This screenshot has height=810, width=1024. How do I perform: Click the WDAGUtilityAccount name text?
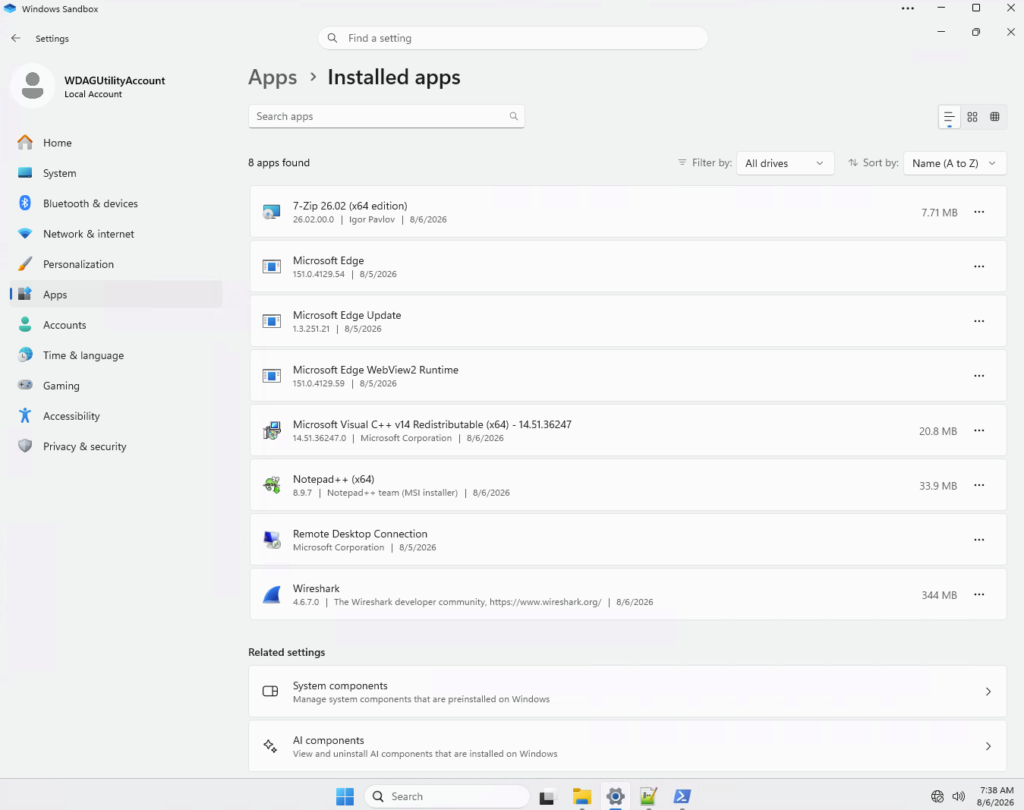114,80
